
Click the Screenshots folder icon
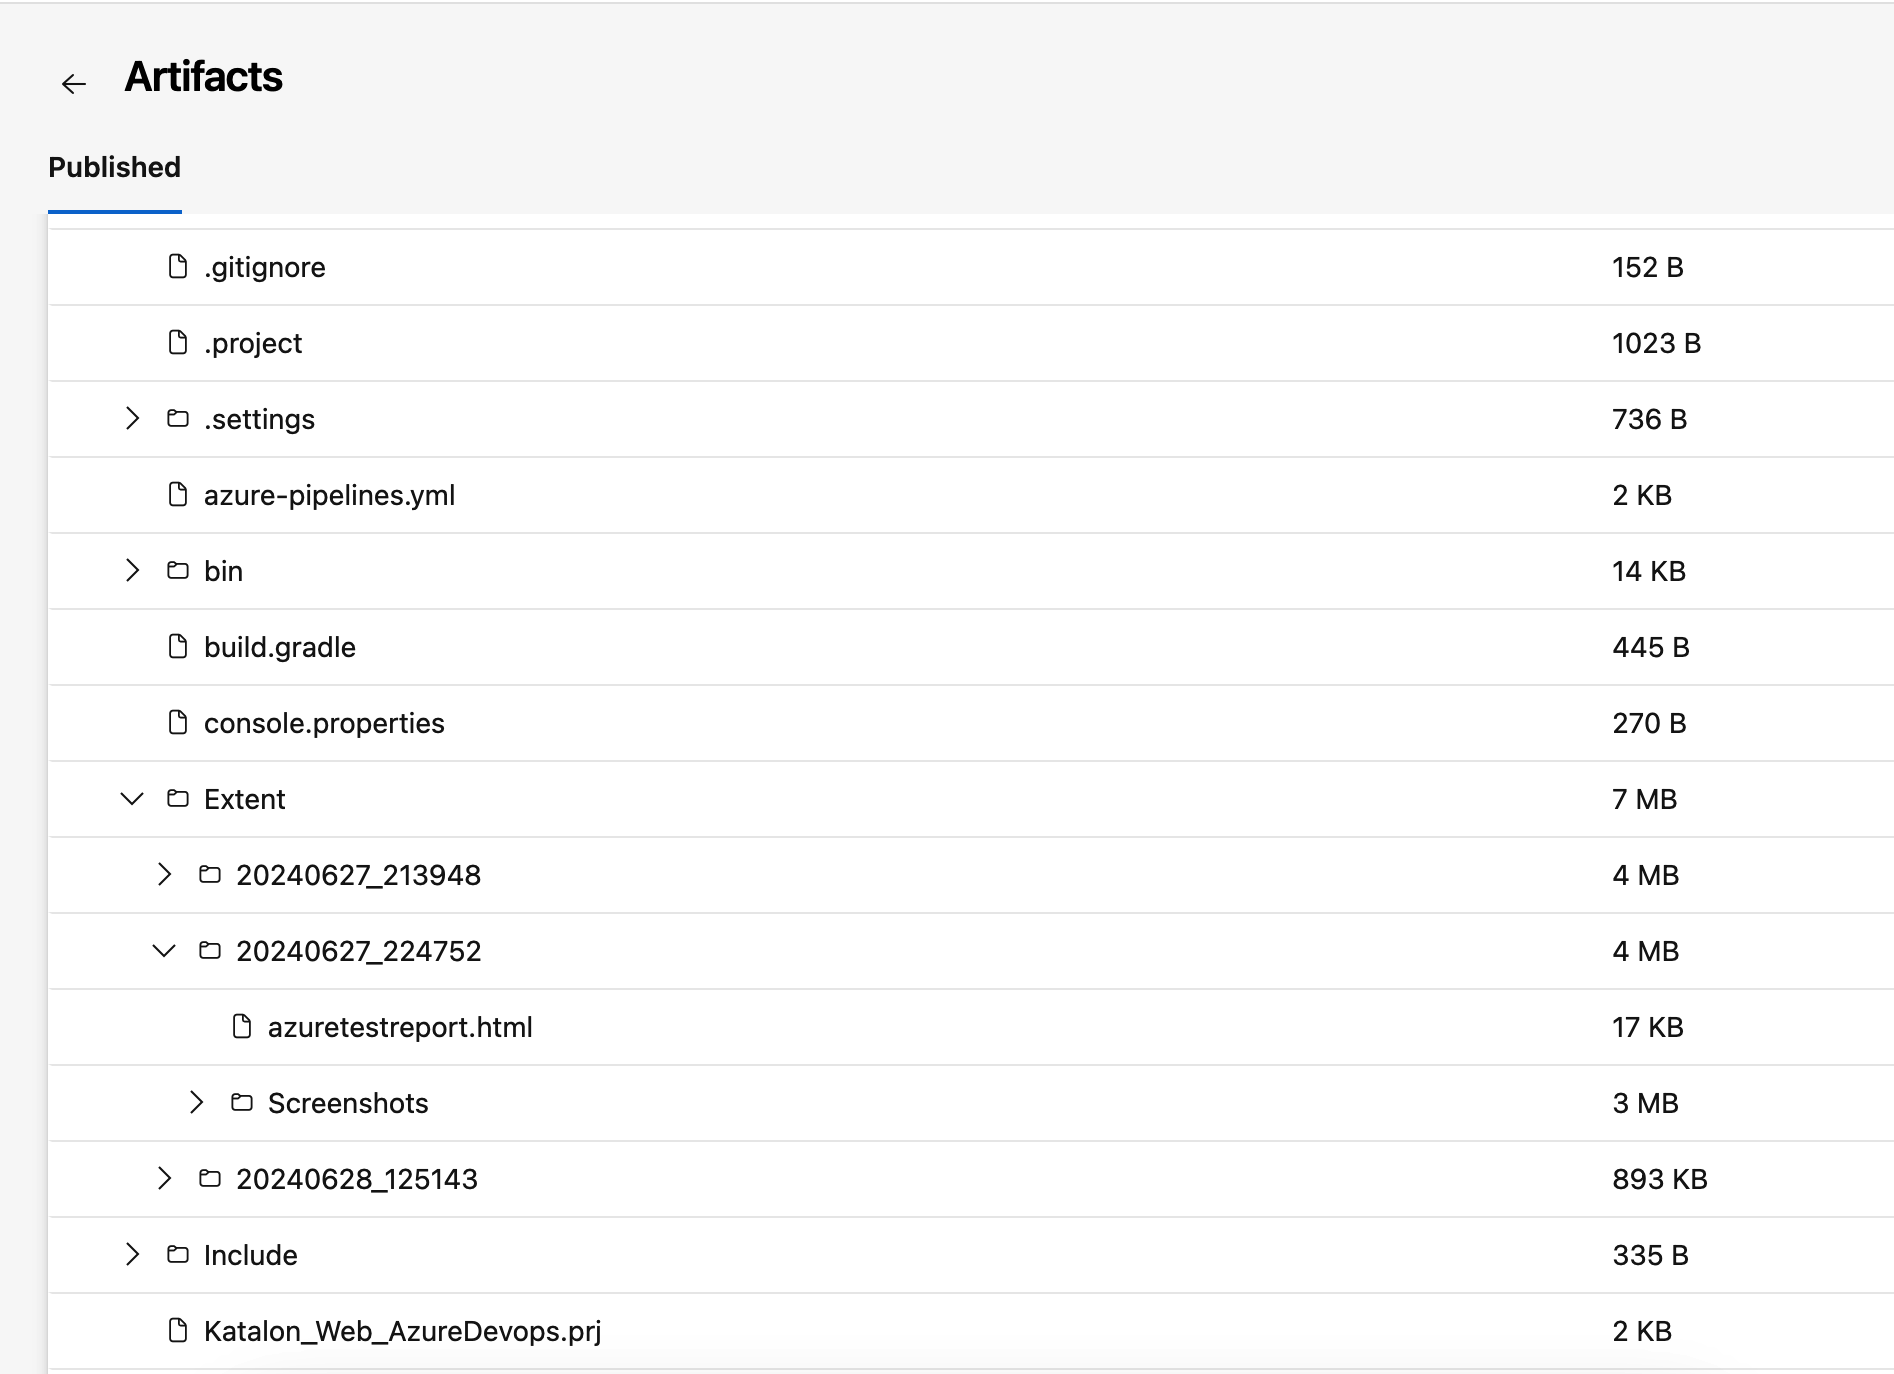(x=242, y=1103)
